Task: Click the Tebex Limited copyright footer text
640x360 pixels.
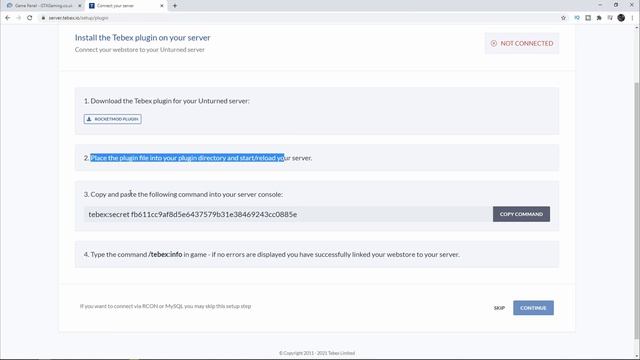Action: tap(317, 353)
